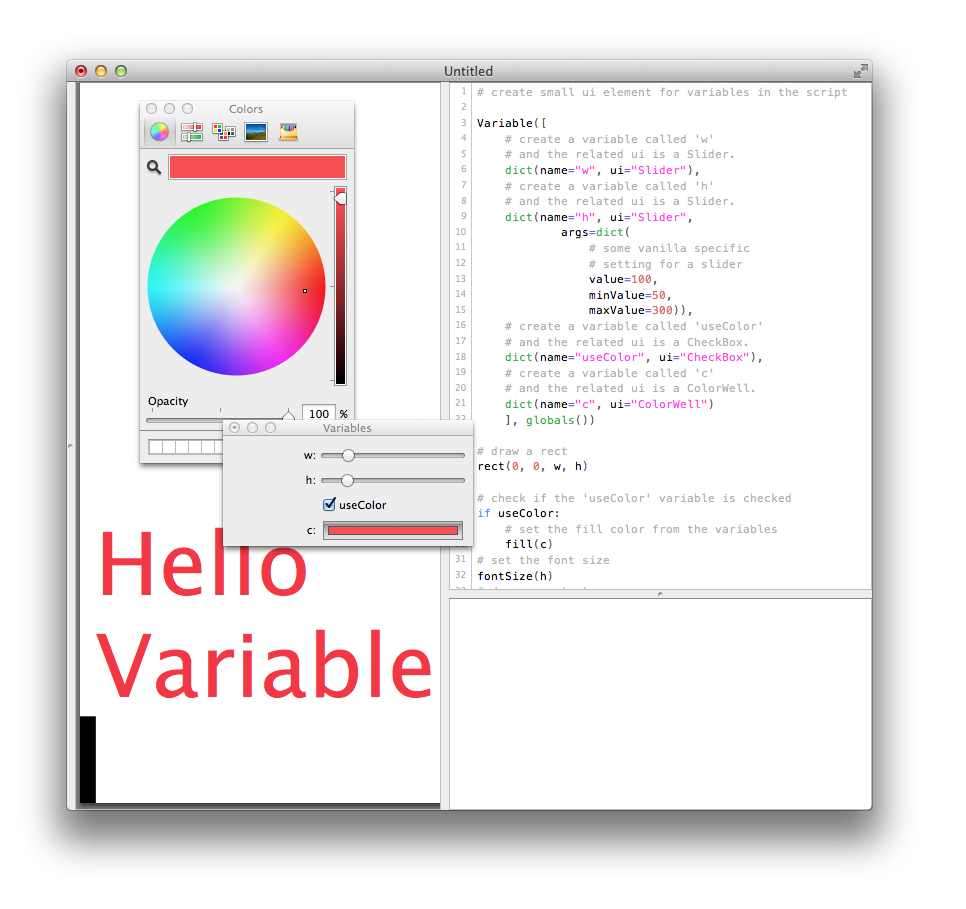Click the 'if useColor:' code line
Screen dimensions: 966x909
click(x=518, y=513)
